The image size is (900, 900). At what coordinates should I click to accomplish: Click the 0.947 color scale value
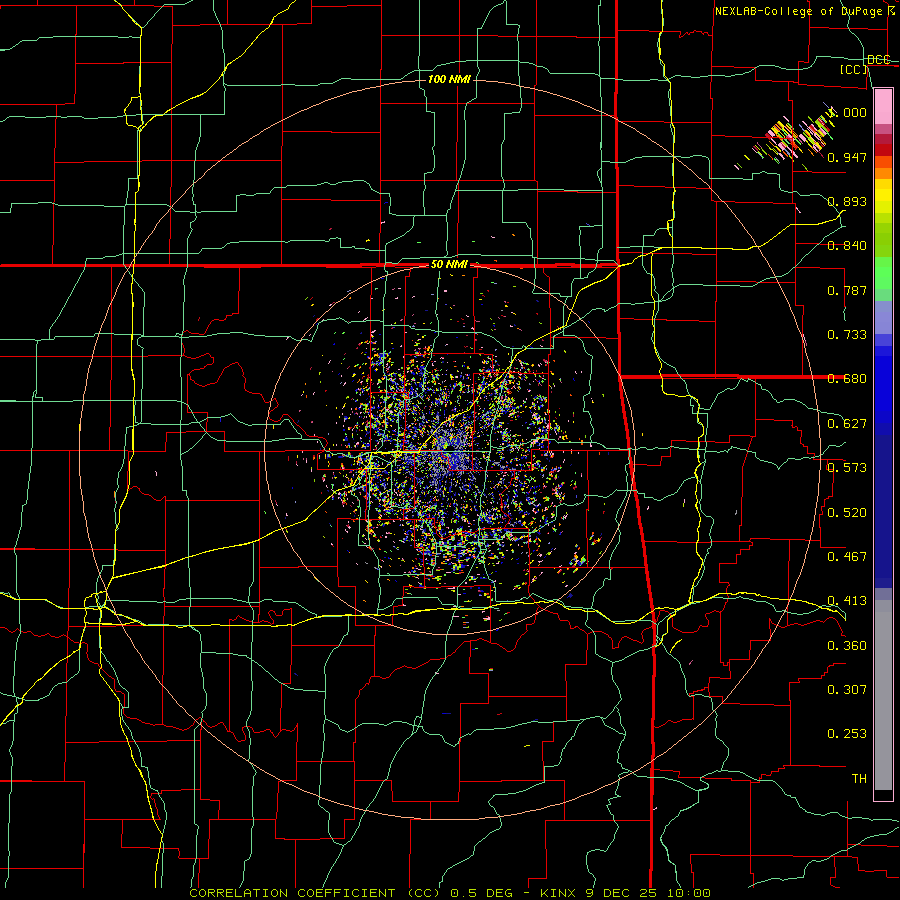click(x=847, y=157)
